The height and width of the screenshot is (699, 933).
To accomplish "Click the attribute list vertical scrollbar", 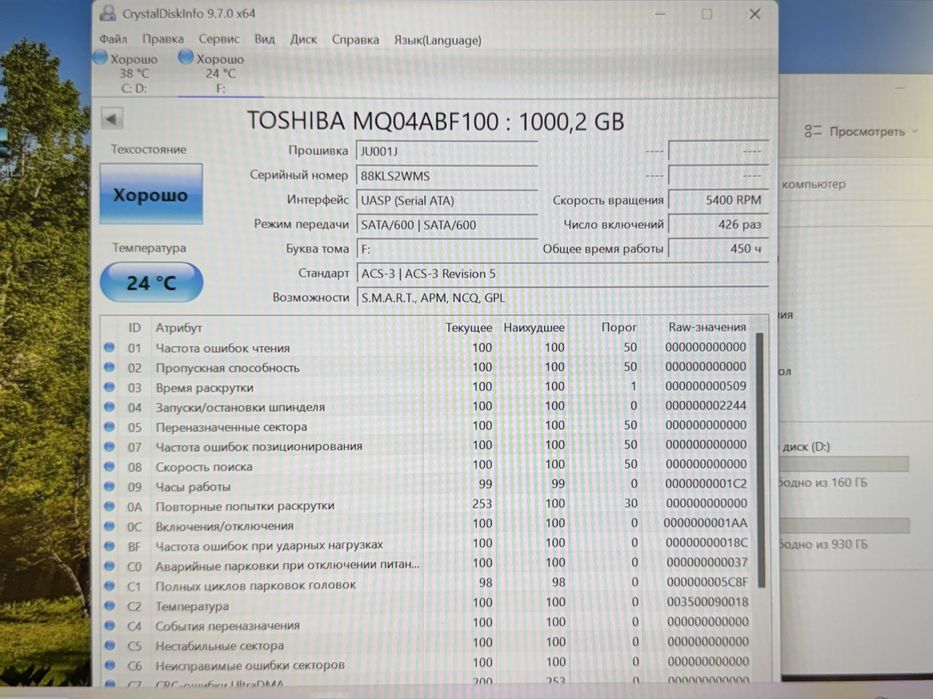I will tap(760, 461).
